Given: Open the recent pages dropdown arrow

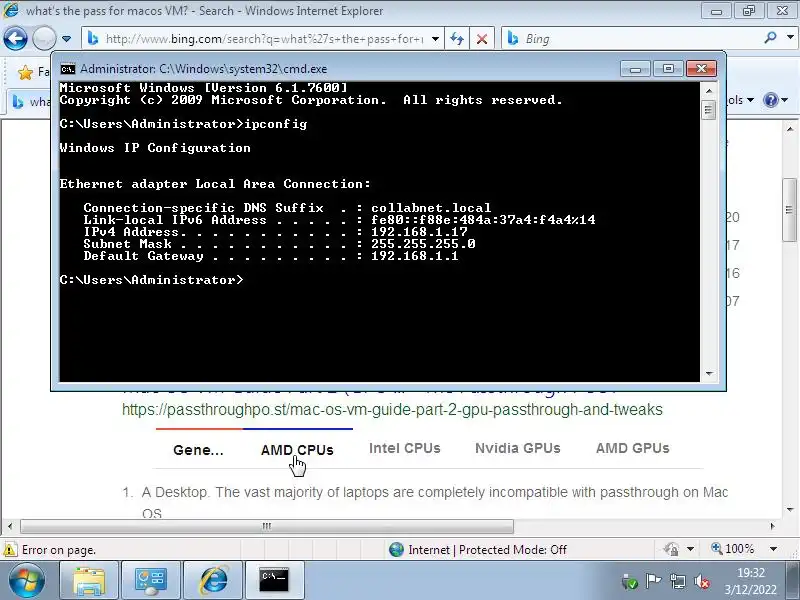Looking at the screenshot, I should tap(66, 39).
